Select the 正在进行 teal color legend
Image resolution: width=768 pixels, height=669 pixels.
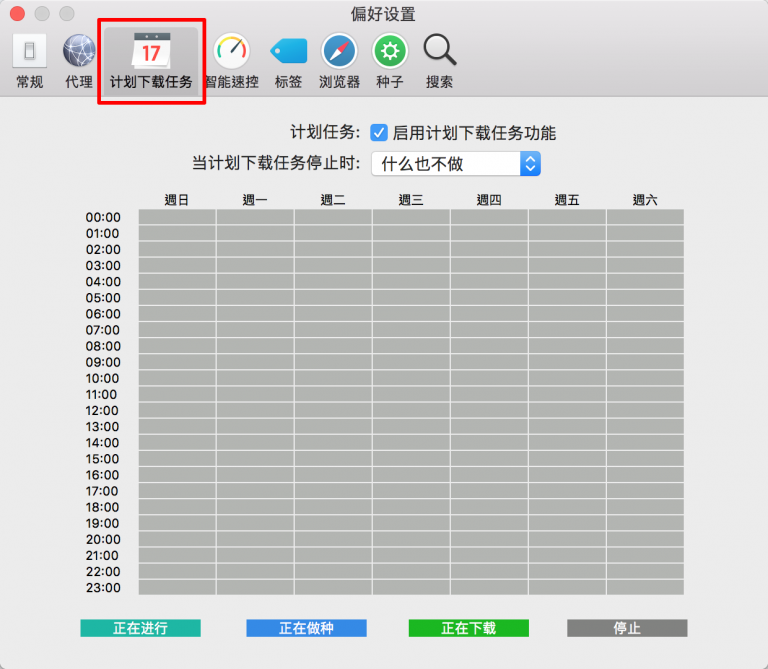click(141, 628)
